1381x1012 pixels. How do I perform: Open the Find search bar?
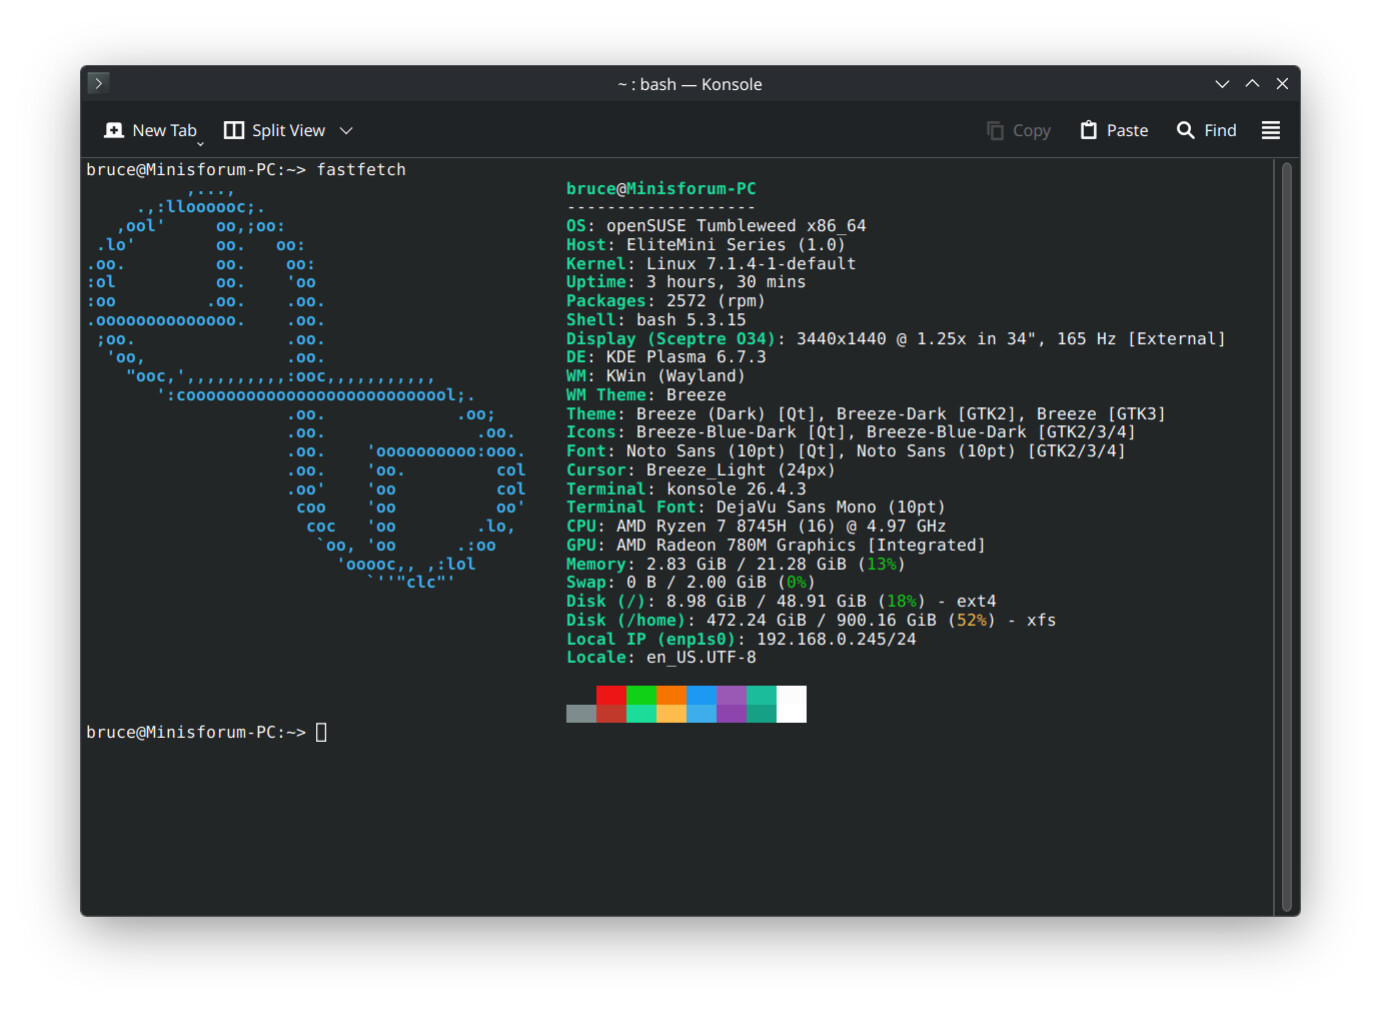[1207, 131]
